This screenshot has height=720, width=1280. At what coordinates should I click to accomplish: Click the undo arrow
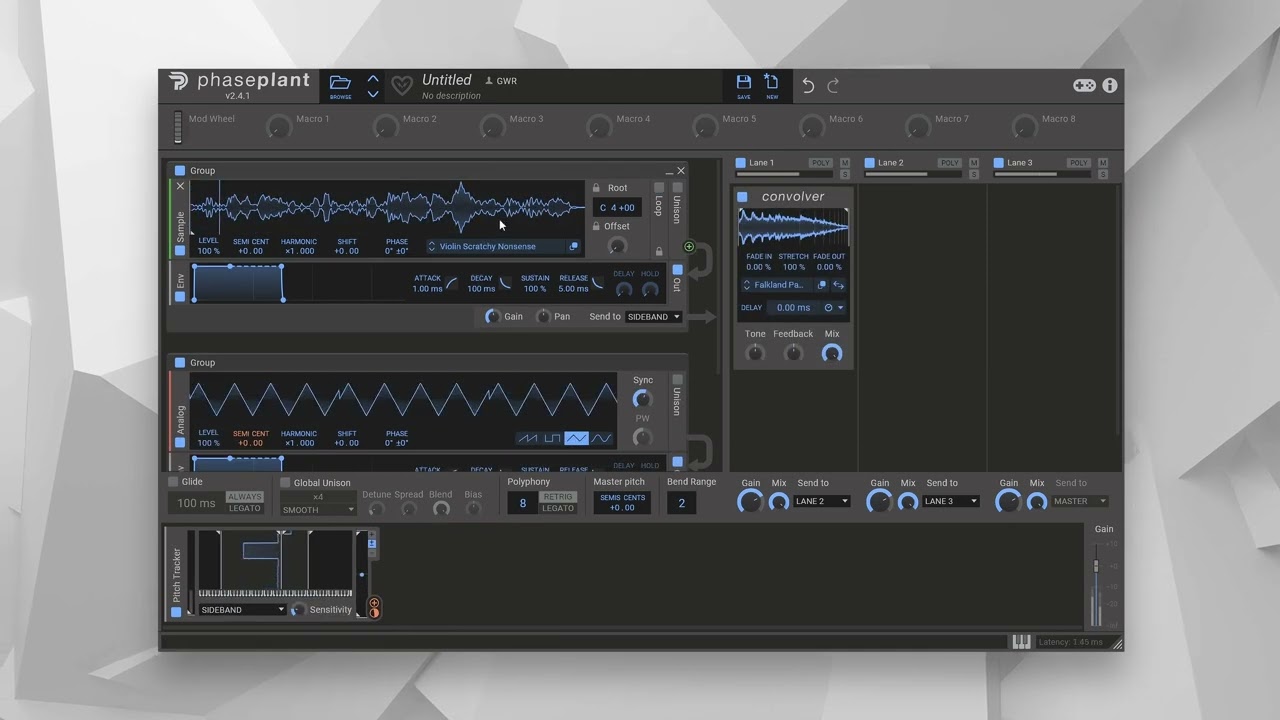pyautogui.click(x=808, y=86)
